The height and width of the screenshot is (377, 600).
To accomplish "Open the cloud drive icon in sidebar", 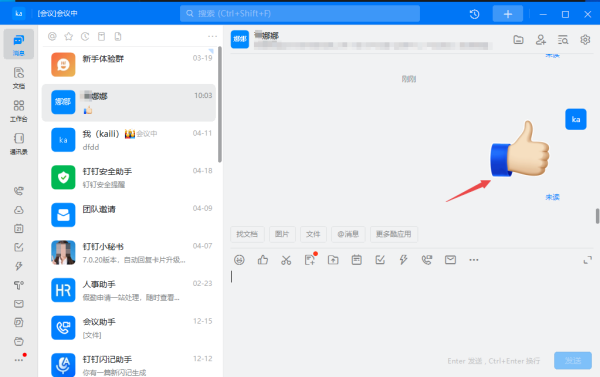I will [19, 210].
